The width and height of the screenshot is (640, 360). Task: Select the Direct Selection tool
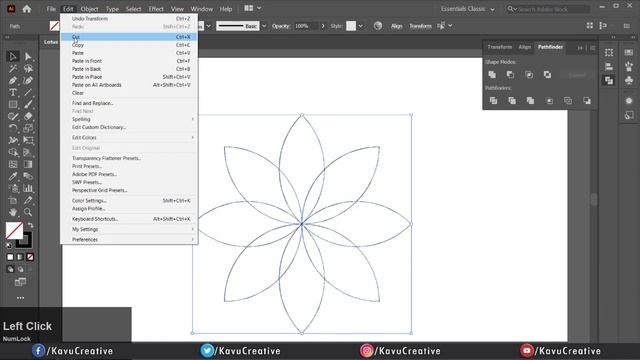coord(28,56)
